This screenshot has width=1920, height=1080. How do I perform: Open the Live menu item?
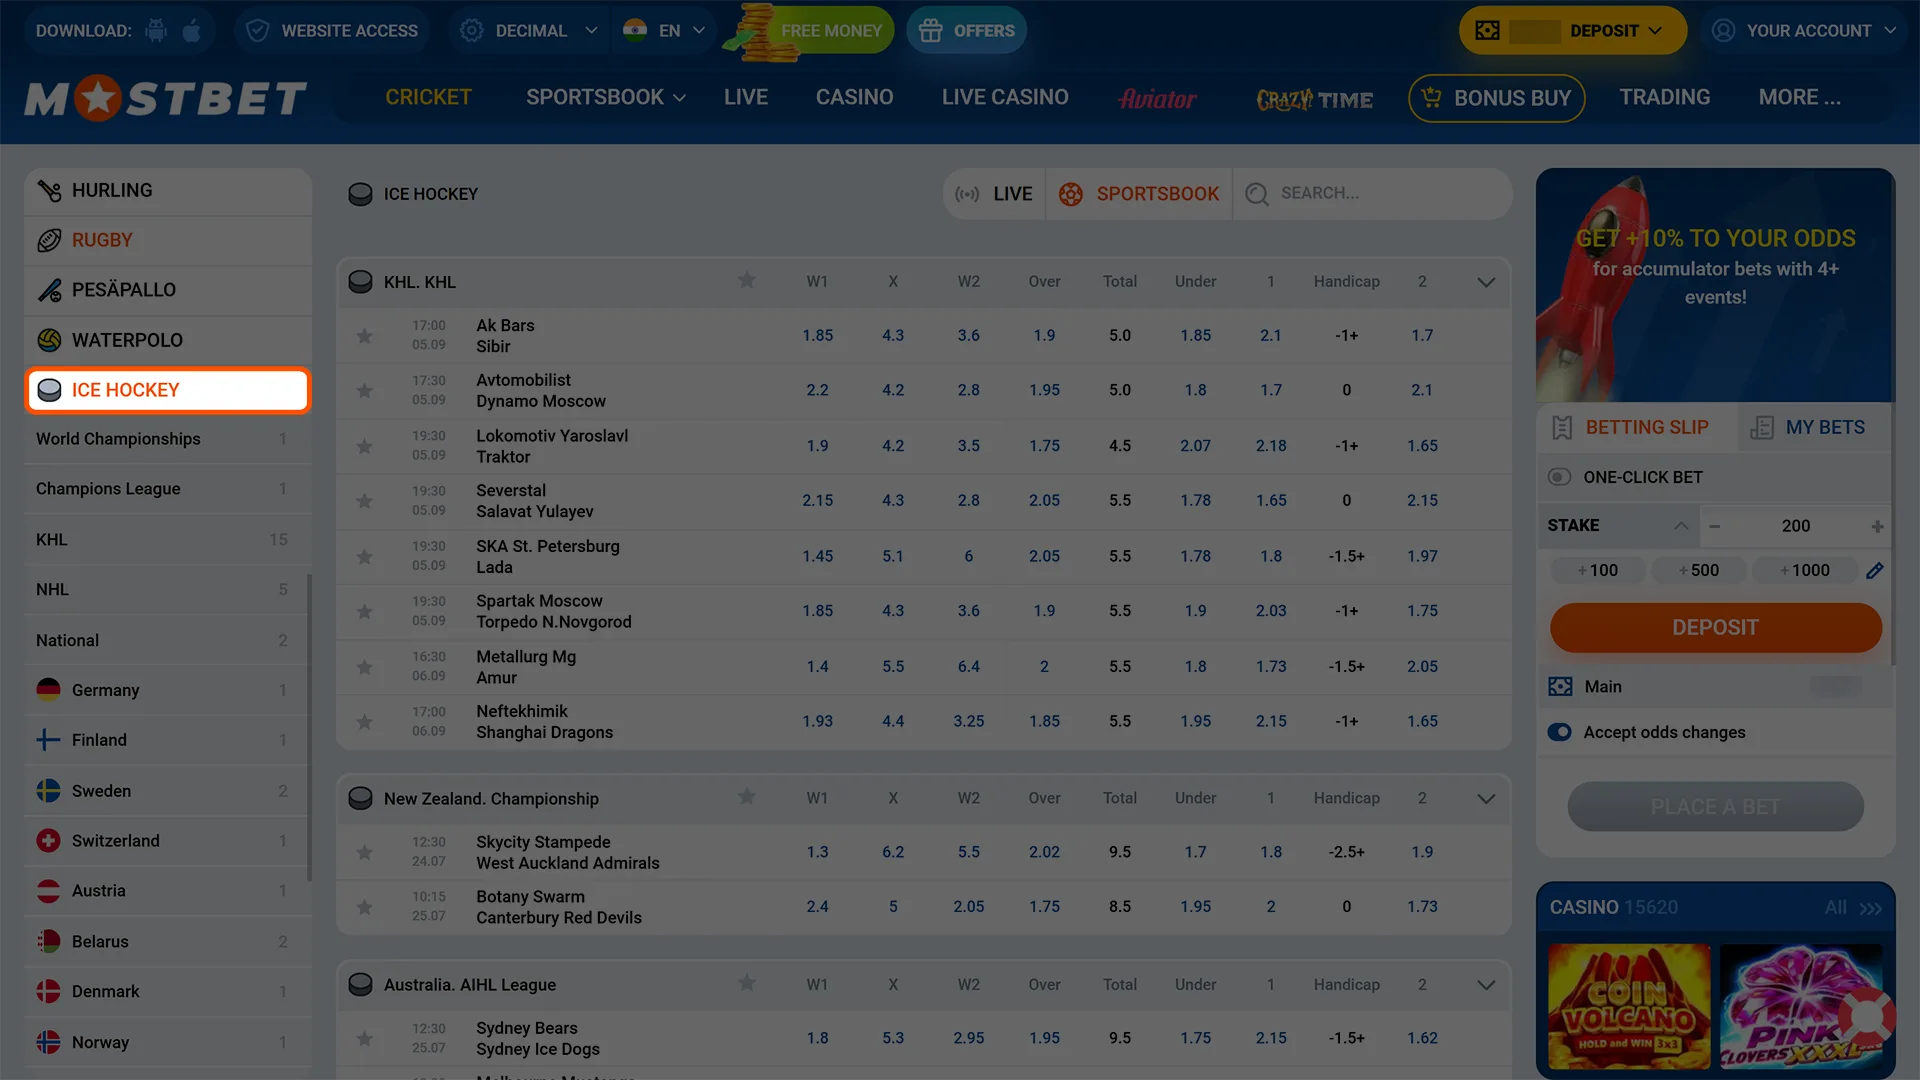[746, 97]
